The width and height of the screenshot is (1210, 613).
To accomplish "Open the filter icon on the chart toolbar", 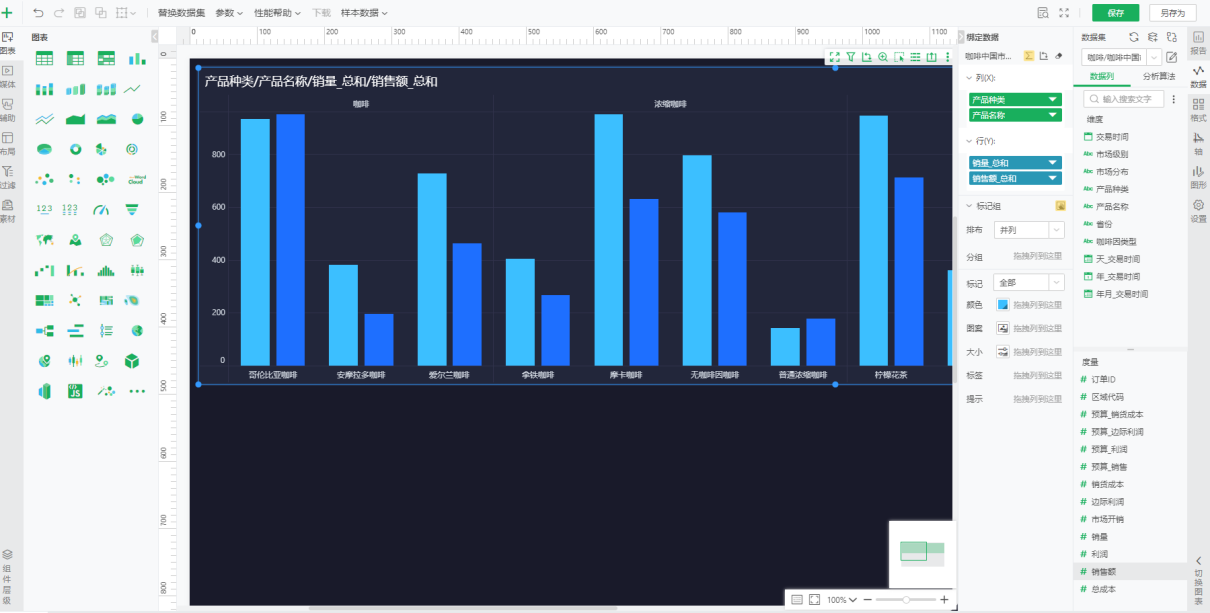I will 850,56.
